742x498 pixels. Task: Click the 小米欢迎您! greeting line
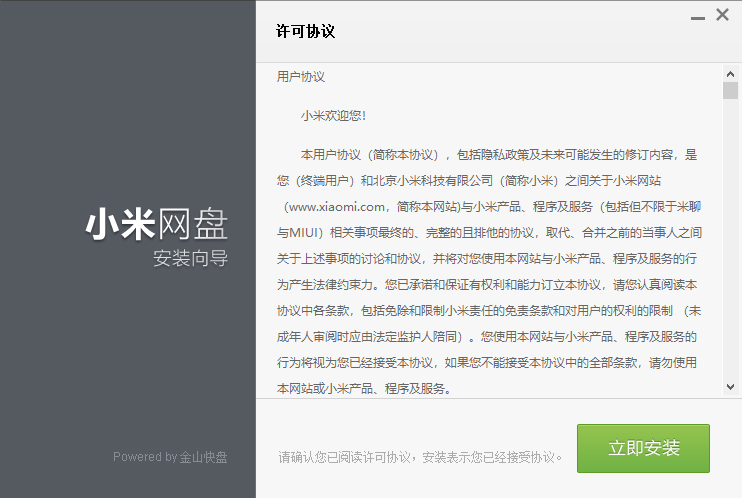[x=333, y=116]
